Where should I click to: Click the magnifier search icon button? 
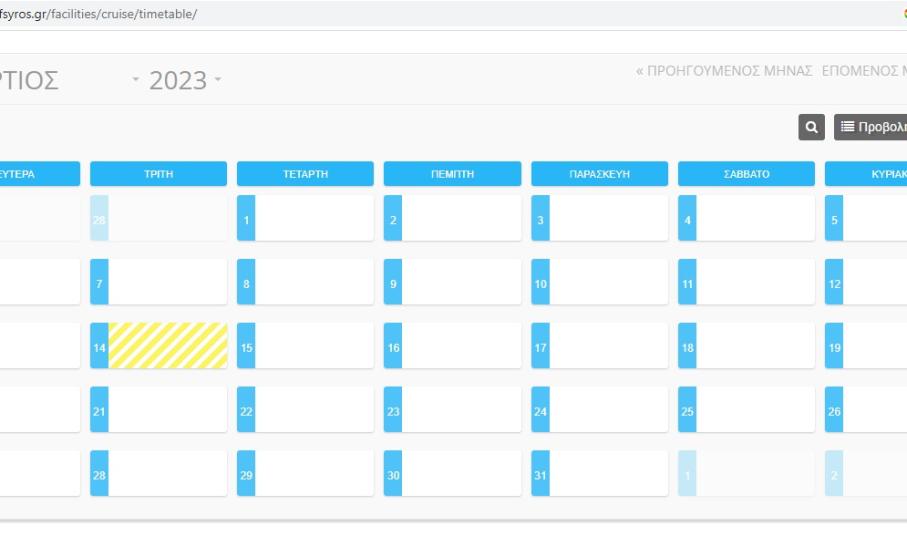pos(811,127)
